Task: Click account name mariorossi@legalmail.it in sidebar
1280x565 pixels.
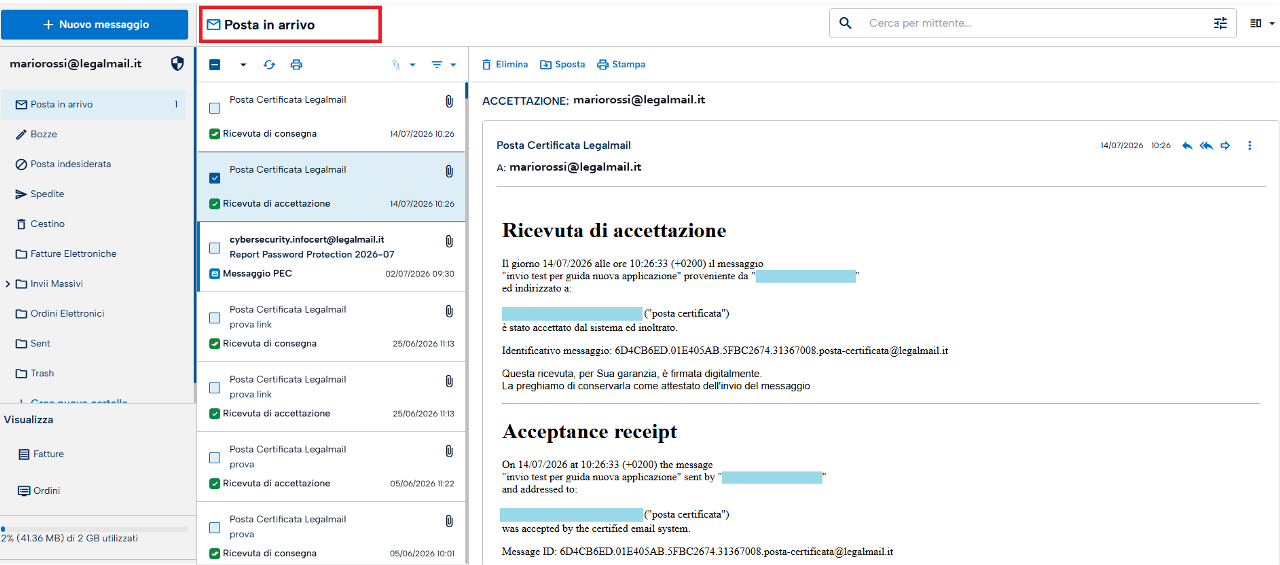Action: coord(75,63)
